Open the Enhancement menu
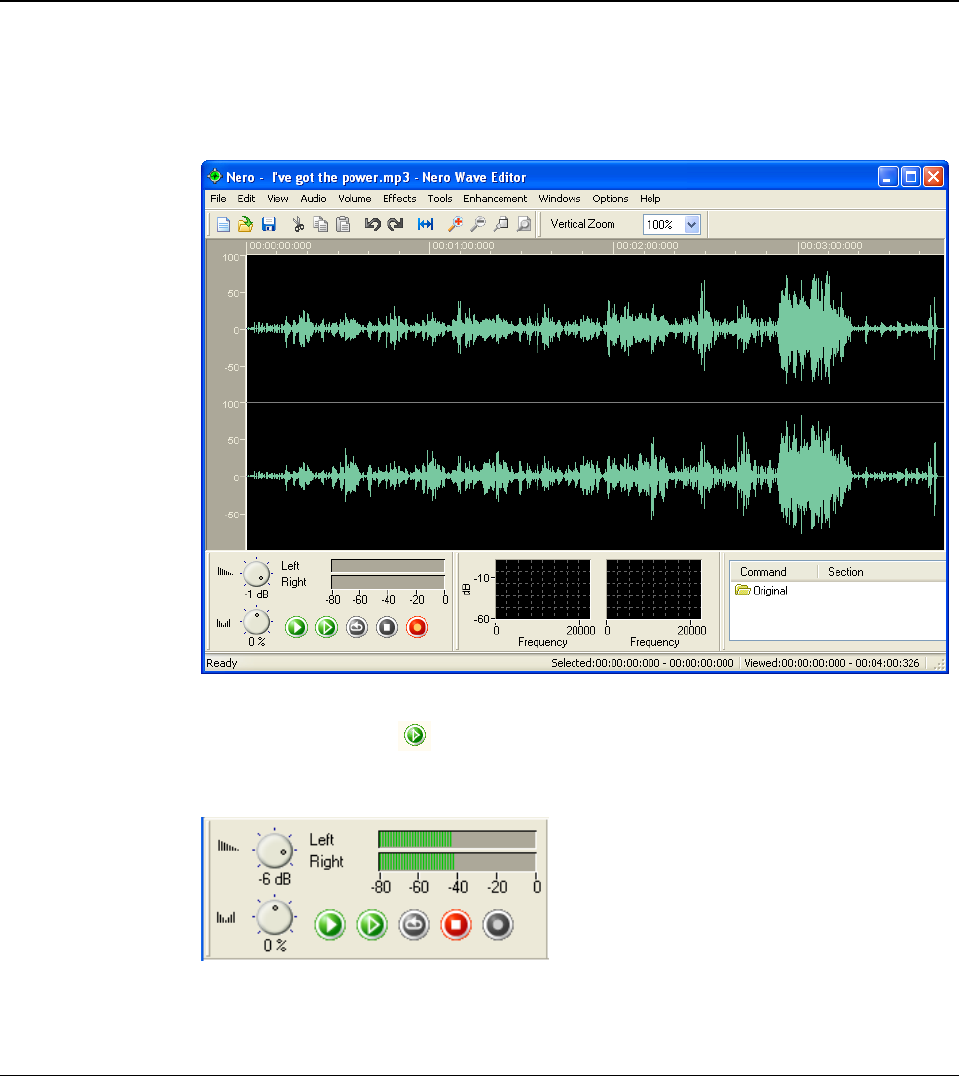The width and height of the screenshot is (959, 1076). click(x=495, y=198)
